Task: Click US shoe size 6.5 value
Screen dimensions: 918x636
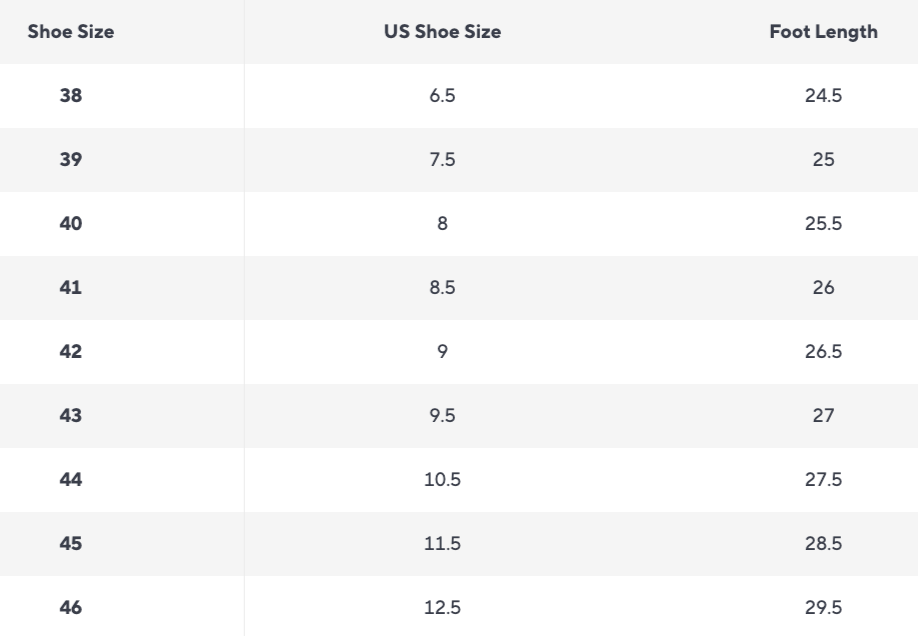Action: pyautogui.click(x=442, y=96)
